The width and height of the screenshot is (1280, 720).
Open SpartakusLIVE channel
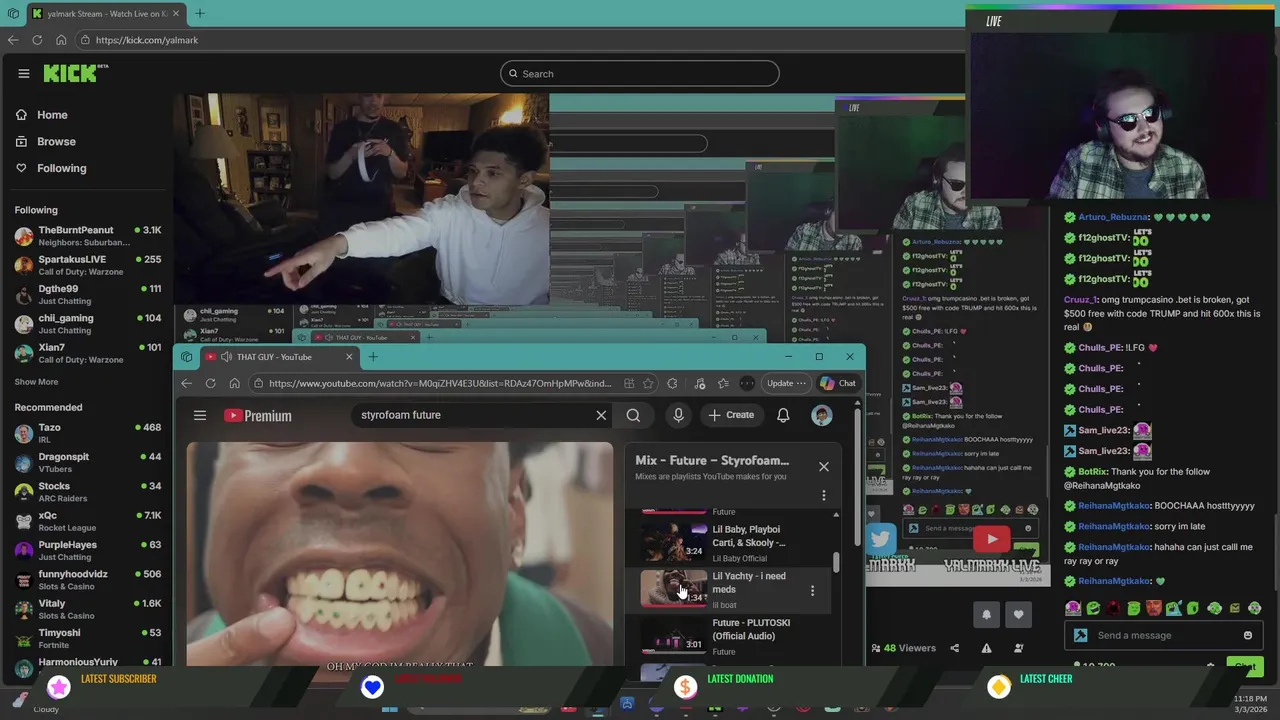click(87, 265)
